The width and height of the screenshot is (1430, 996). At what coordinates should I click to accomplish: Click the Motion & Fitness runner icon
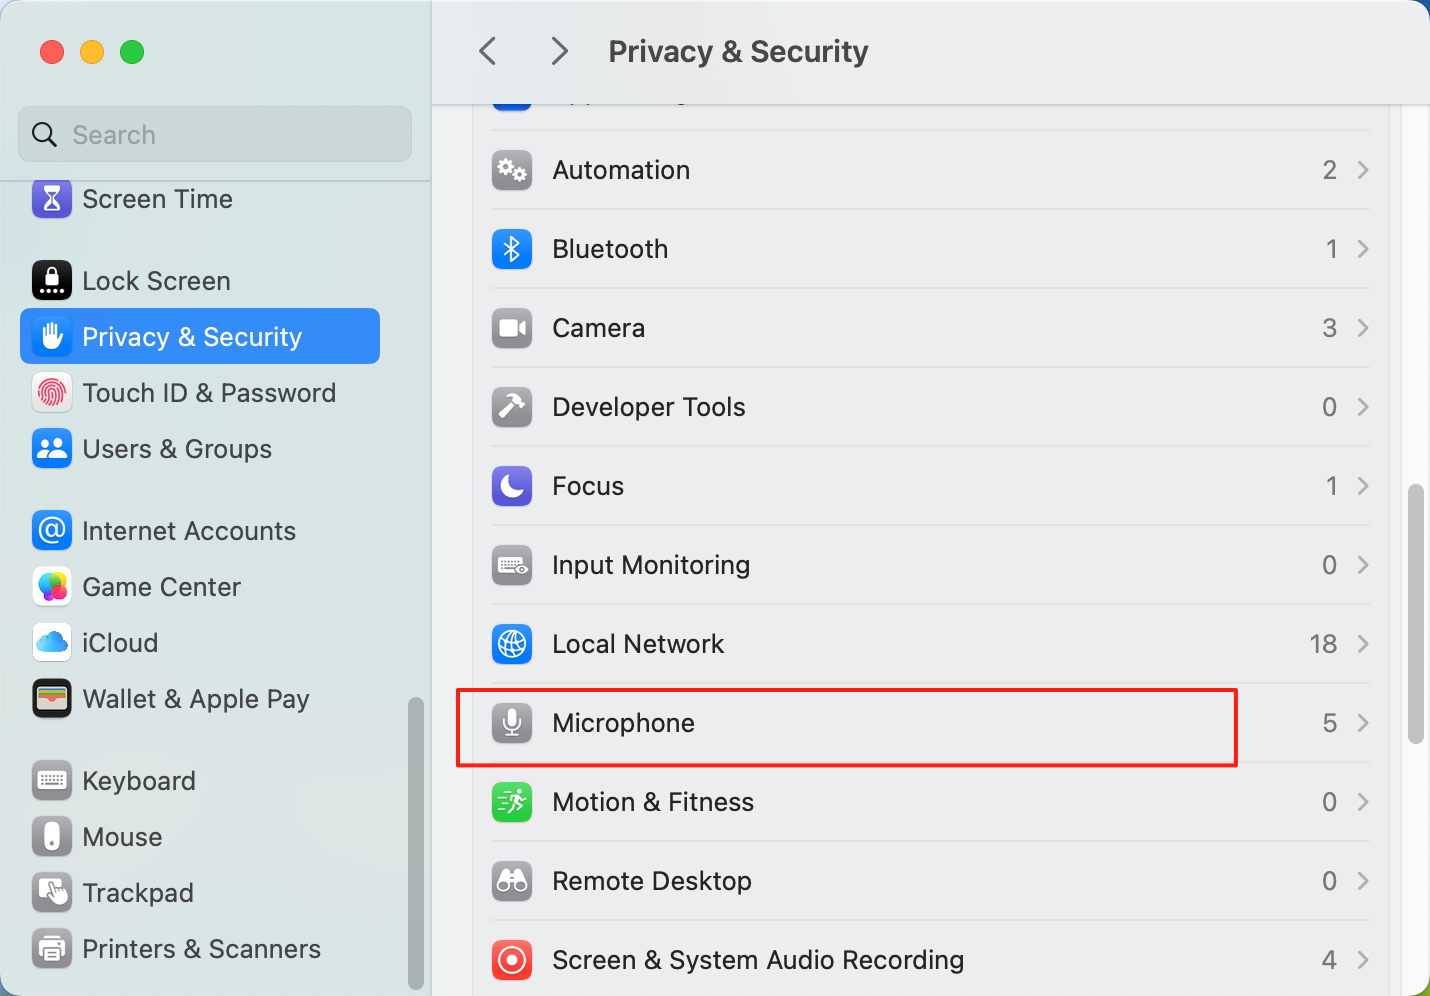[x=512, y=802]
